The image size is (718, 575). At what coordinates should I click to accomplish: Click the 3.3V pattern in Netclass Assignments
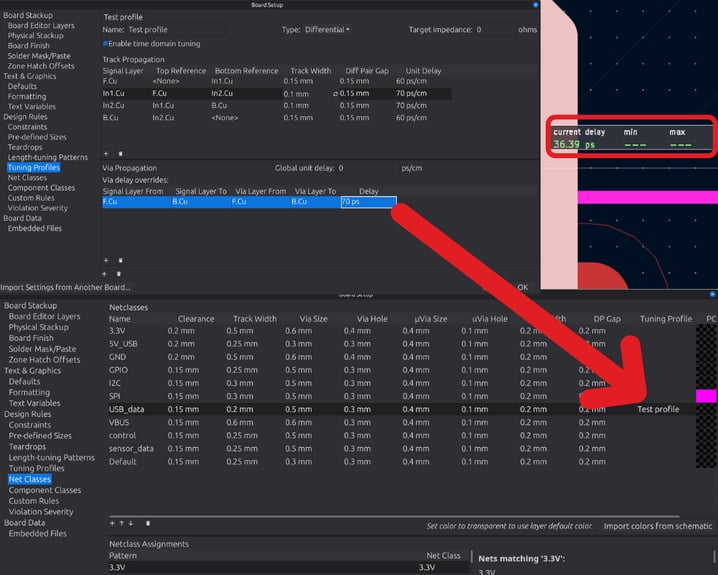click(x=117, y=567)
